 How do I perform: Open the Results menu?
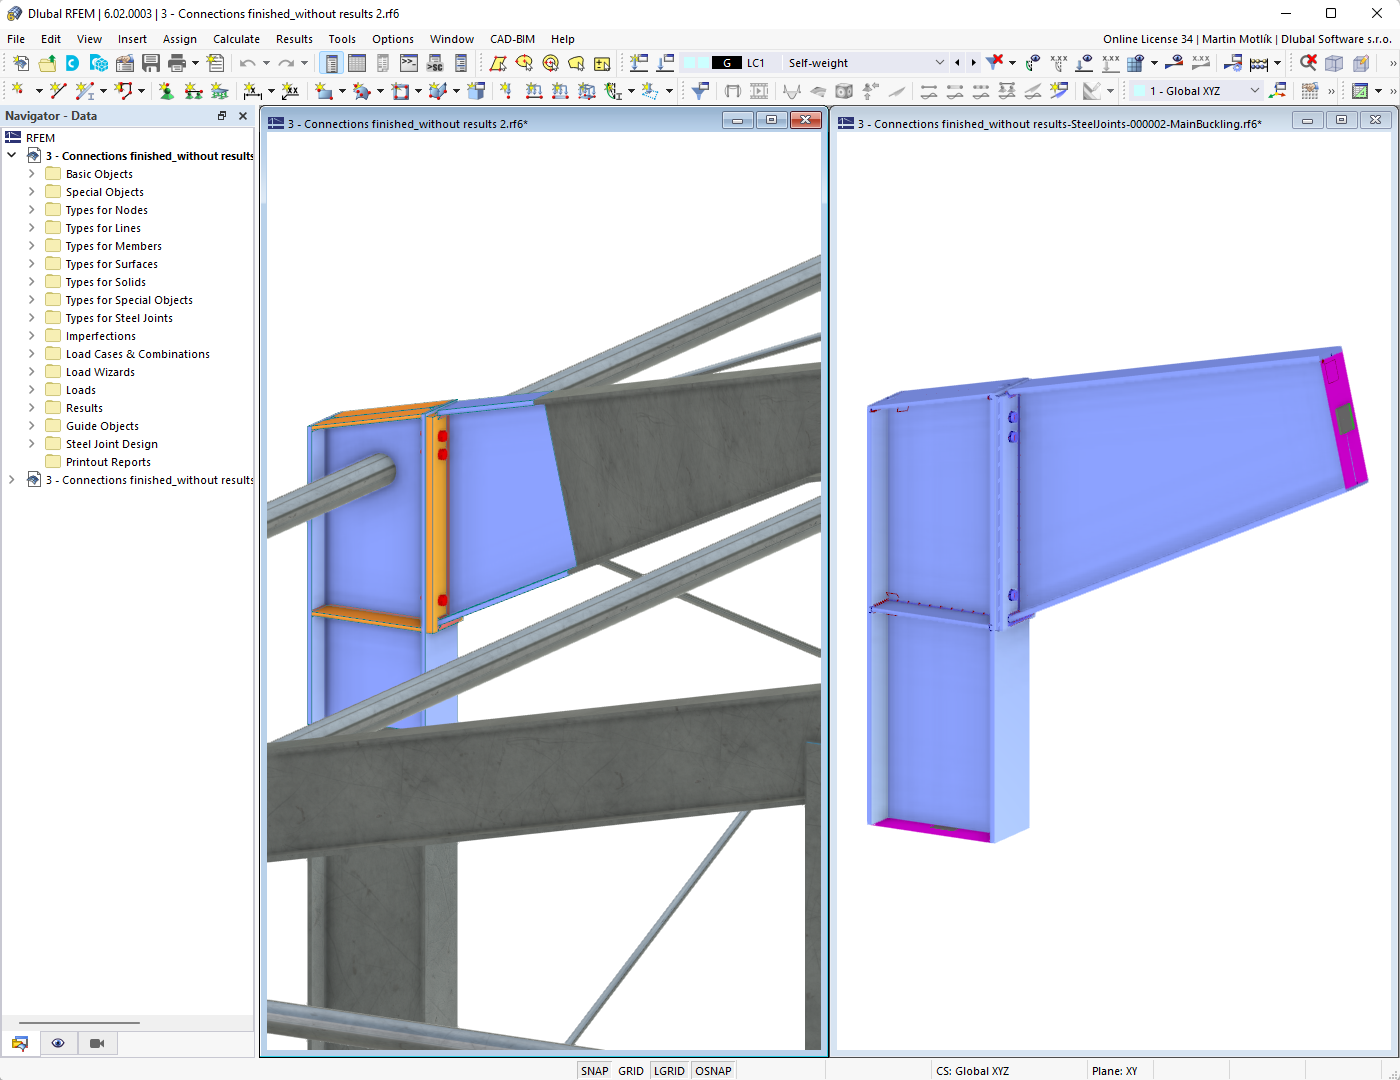(293, 39)
